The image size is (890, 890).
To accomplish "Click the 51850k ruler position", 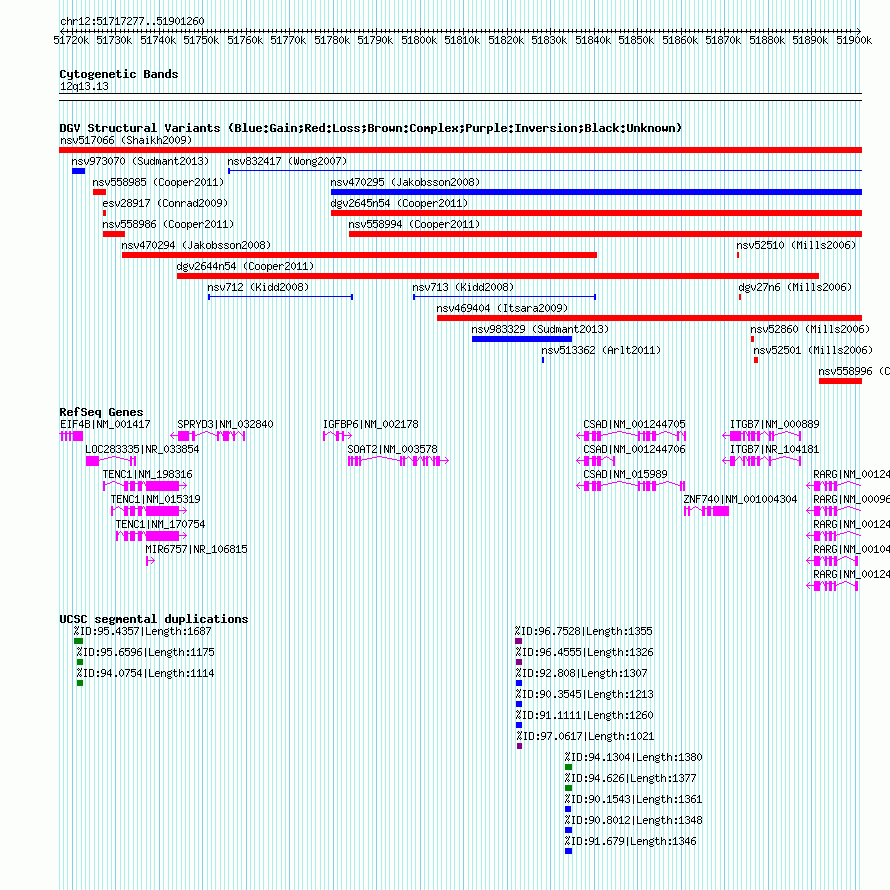I will [x=636, y=40].
